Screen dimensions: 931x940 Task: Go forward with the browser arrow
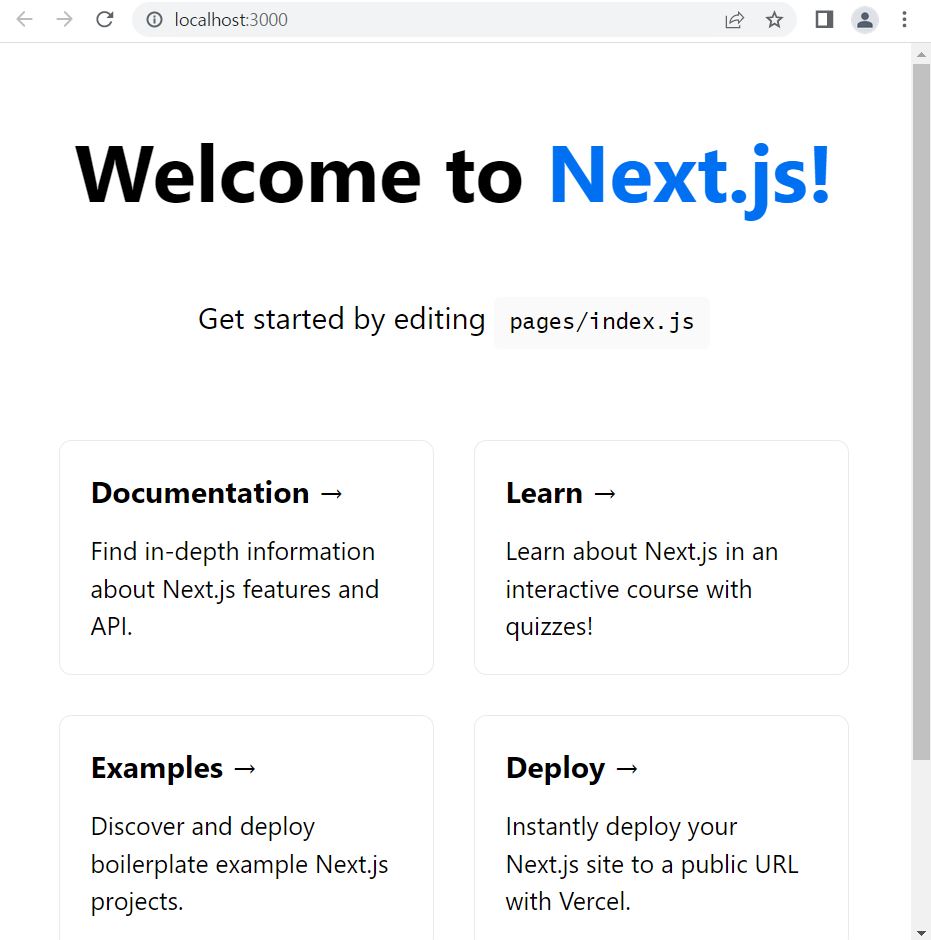click(x=64, y=20)
